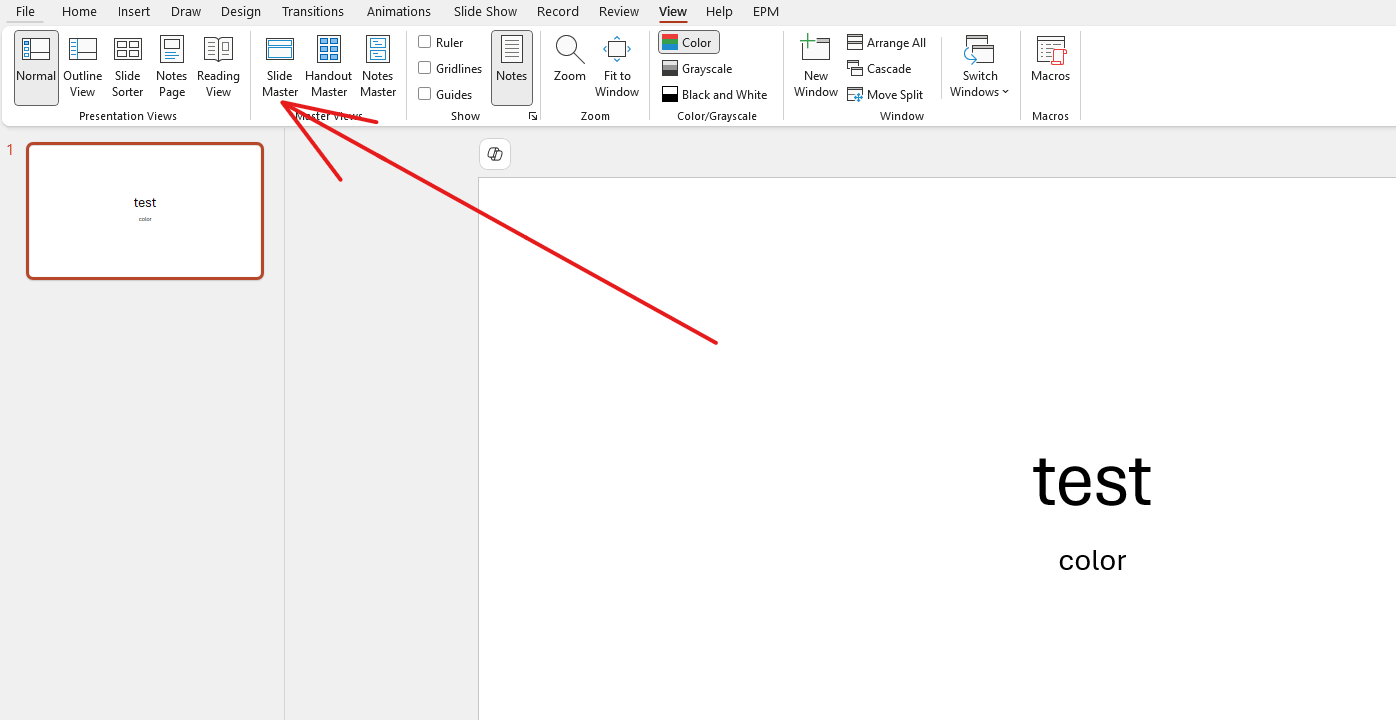Image resolution: width=1396 pixels, height=720 pixels.
Task: Select Reading View
Action: (x=218, y=65)
